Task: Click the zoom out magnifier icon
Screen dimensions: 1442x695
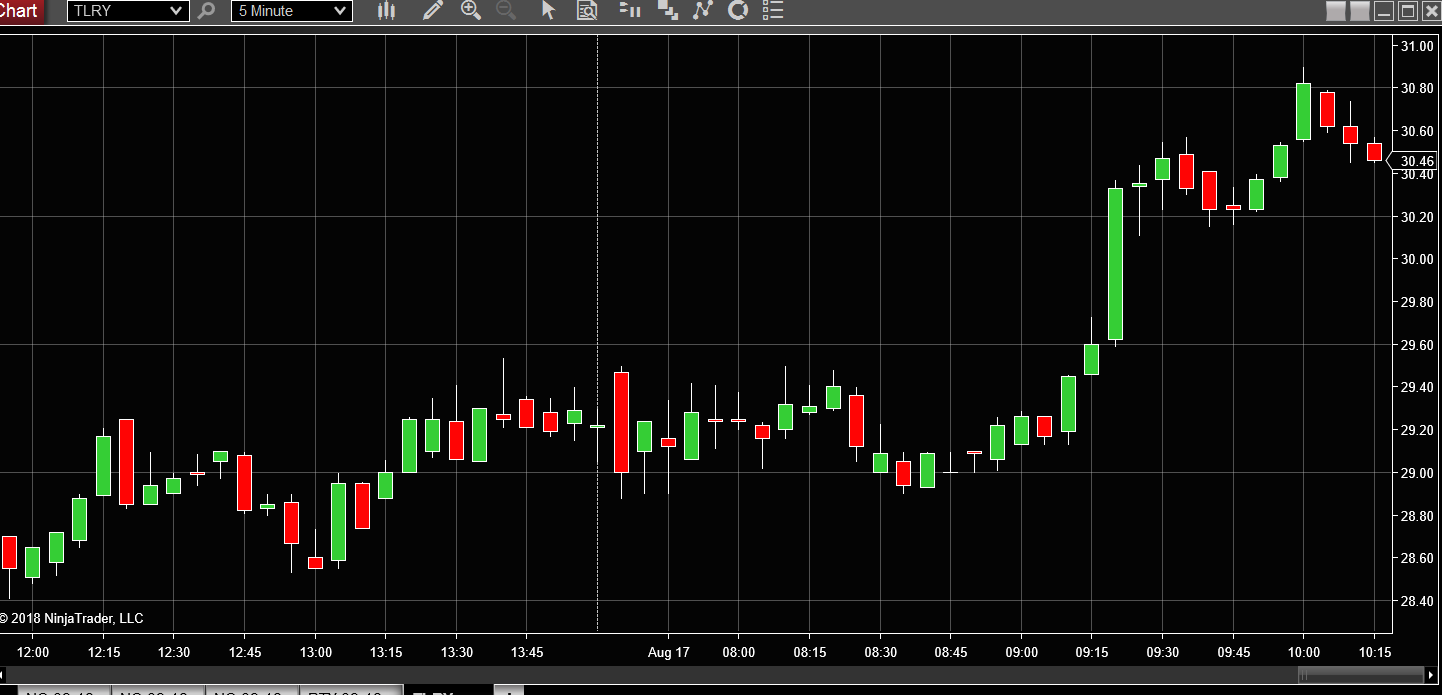Action: pos(506,11)
